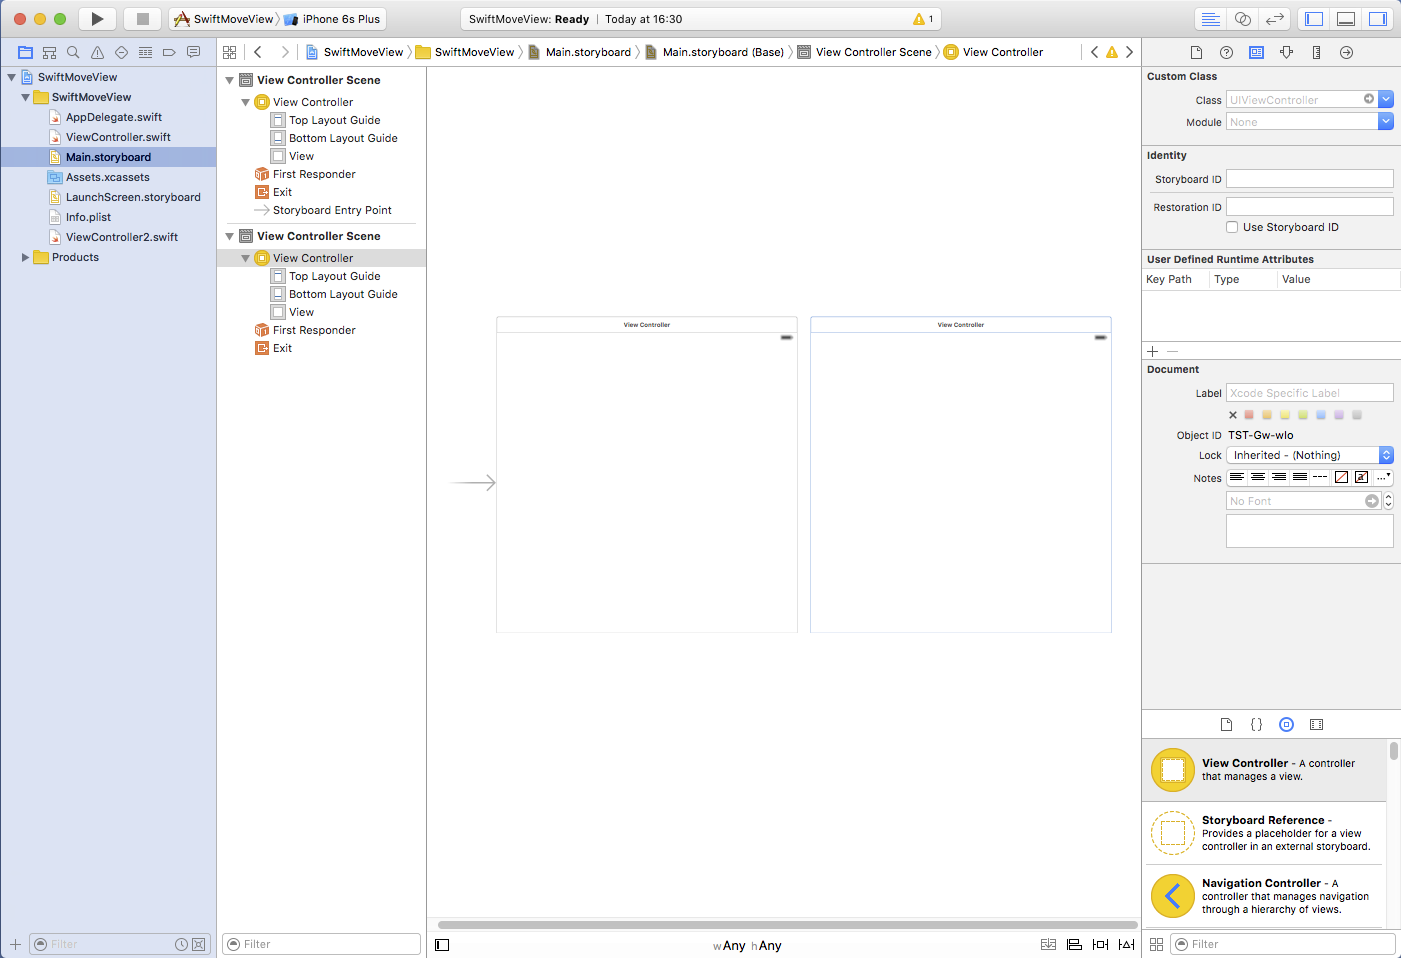Image resolution: width=1401 pixels, height=958 pixels.
Task: Open the Version editor
Action: 1275,19
